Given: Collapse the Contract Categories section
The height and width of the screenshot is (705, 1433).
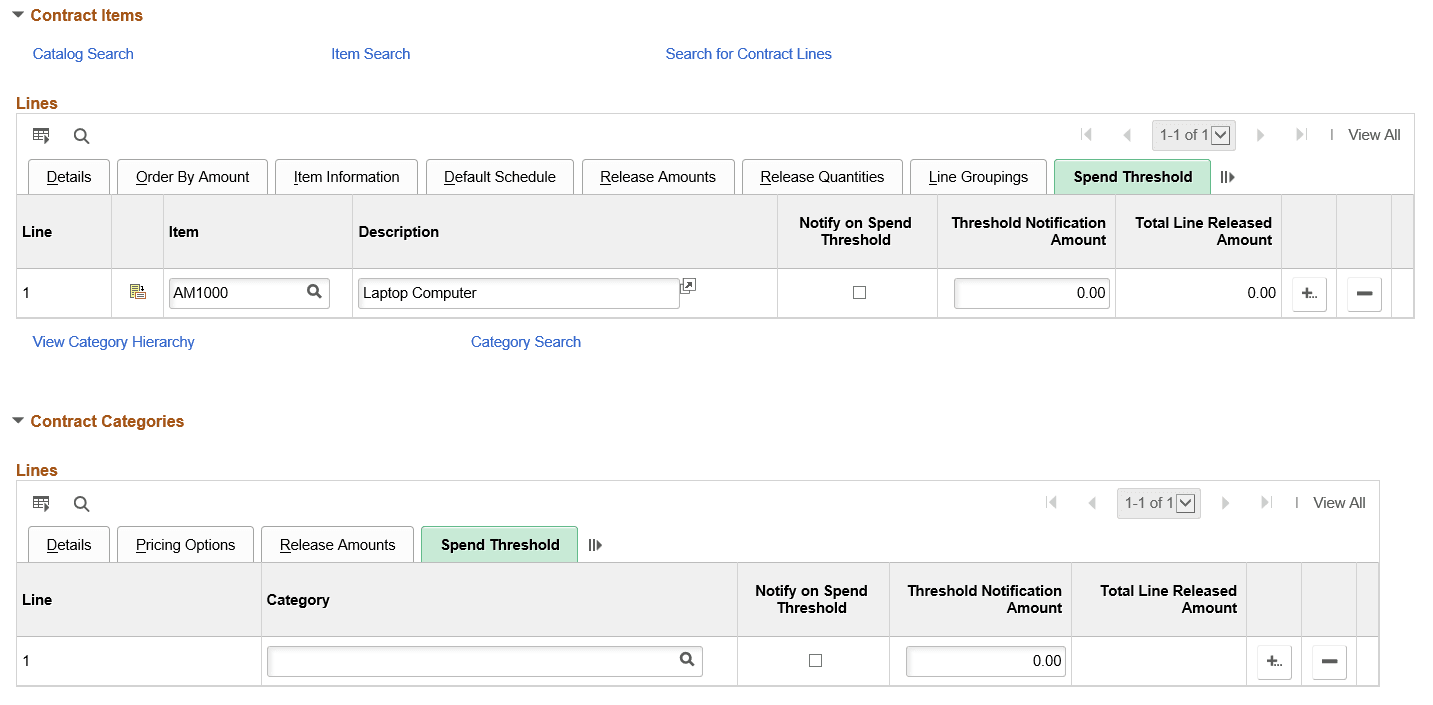Looking at the screenshot, I should 18,421.
